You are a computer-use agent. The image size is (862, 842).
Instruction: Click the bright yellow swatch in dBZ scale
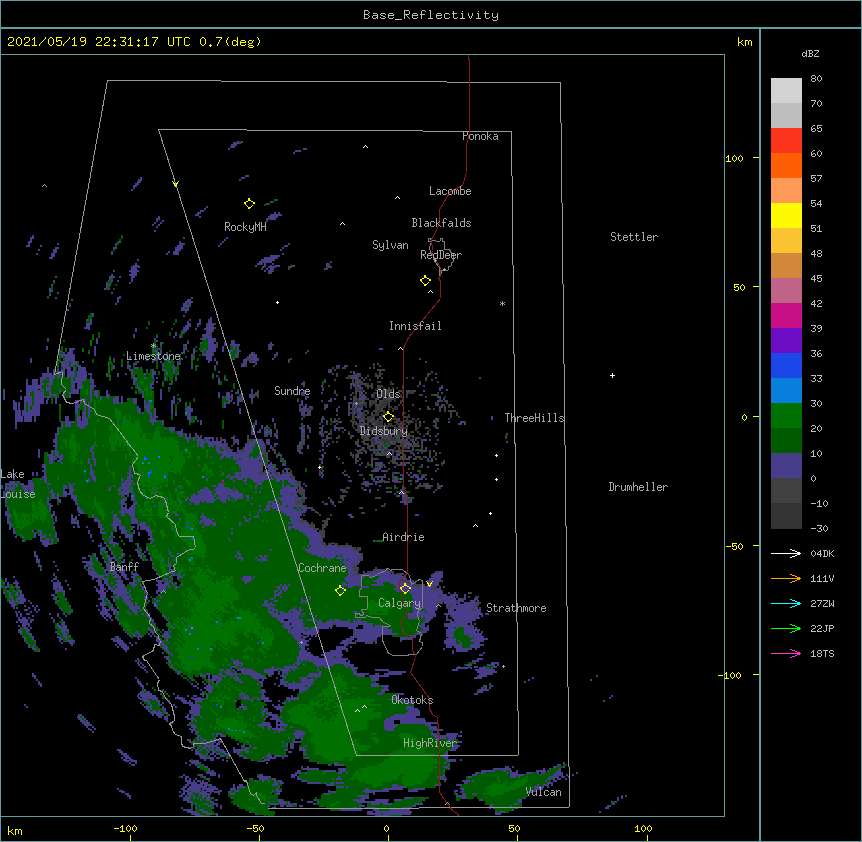(786, 215)
